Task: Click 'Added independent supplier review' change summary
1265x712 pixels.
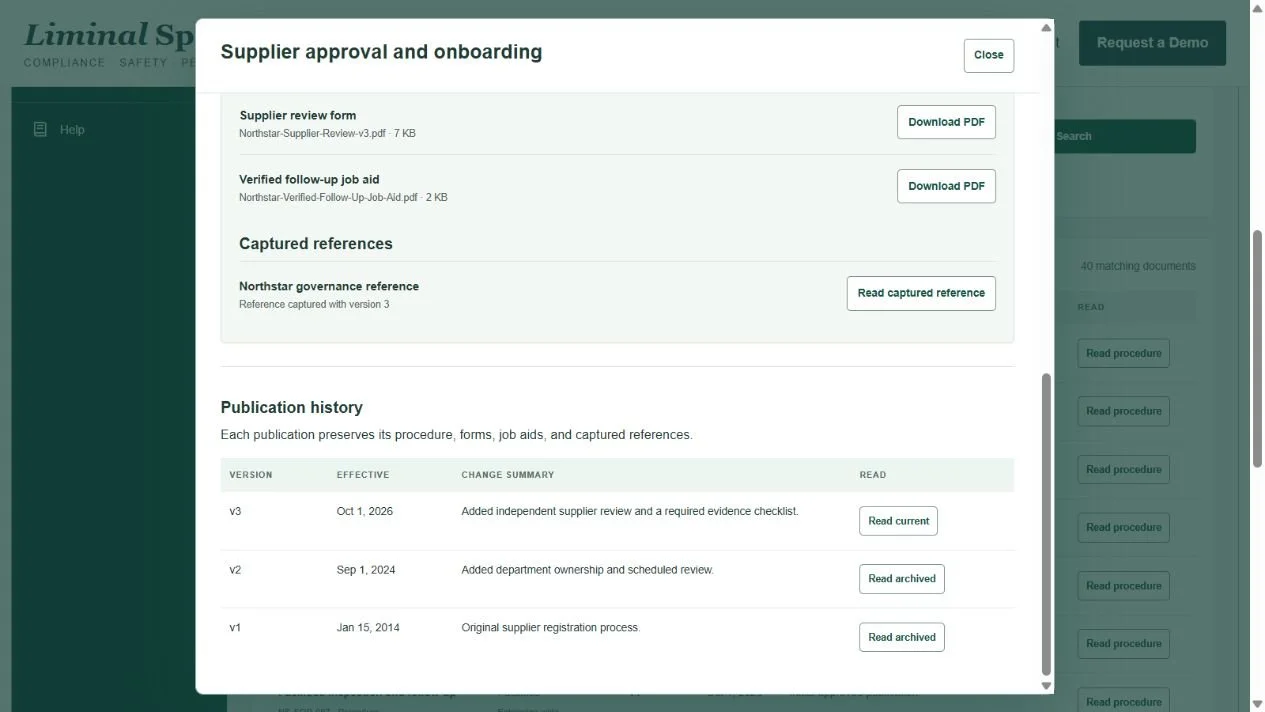Action: tap(630, 511)
